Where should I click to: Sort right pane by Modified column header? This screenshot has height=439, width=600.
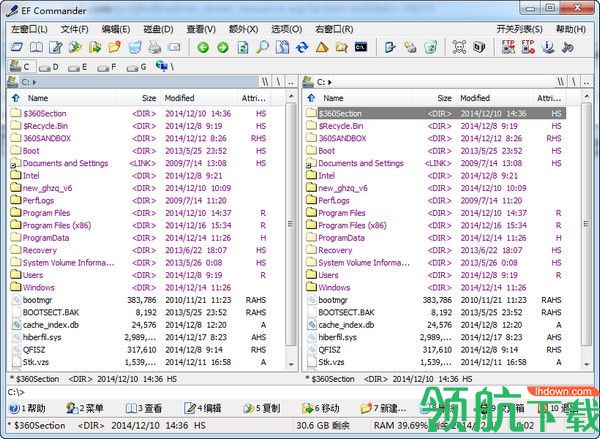pos(494,98)
